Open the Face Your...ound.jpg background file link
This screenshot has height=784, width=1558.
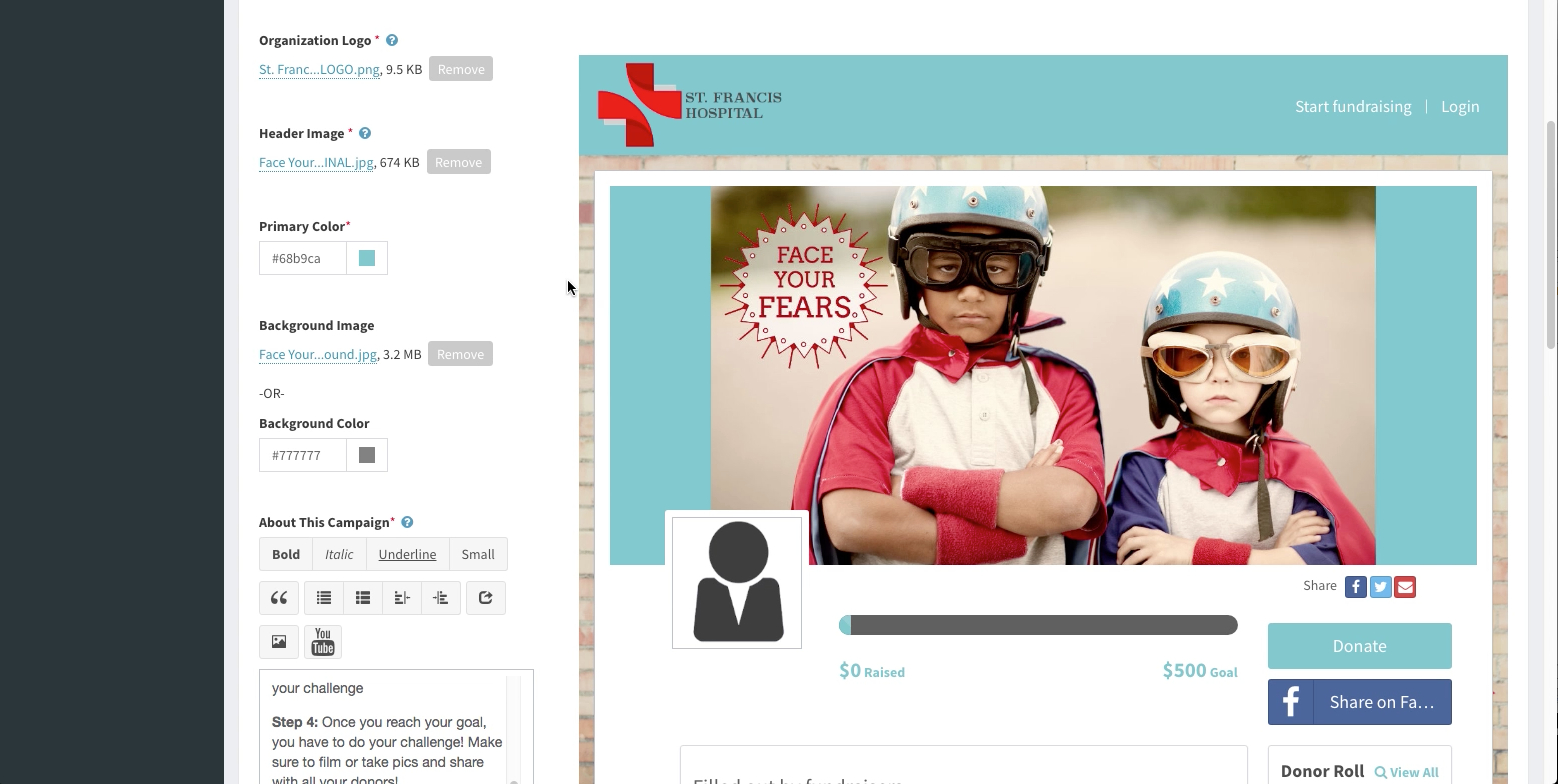point(318,354)
